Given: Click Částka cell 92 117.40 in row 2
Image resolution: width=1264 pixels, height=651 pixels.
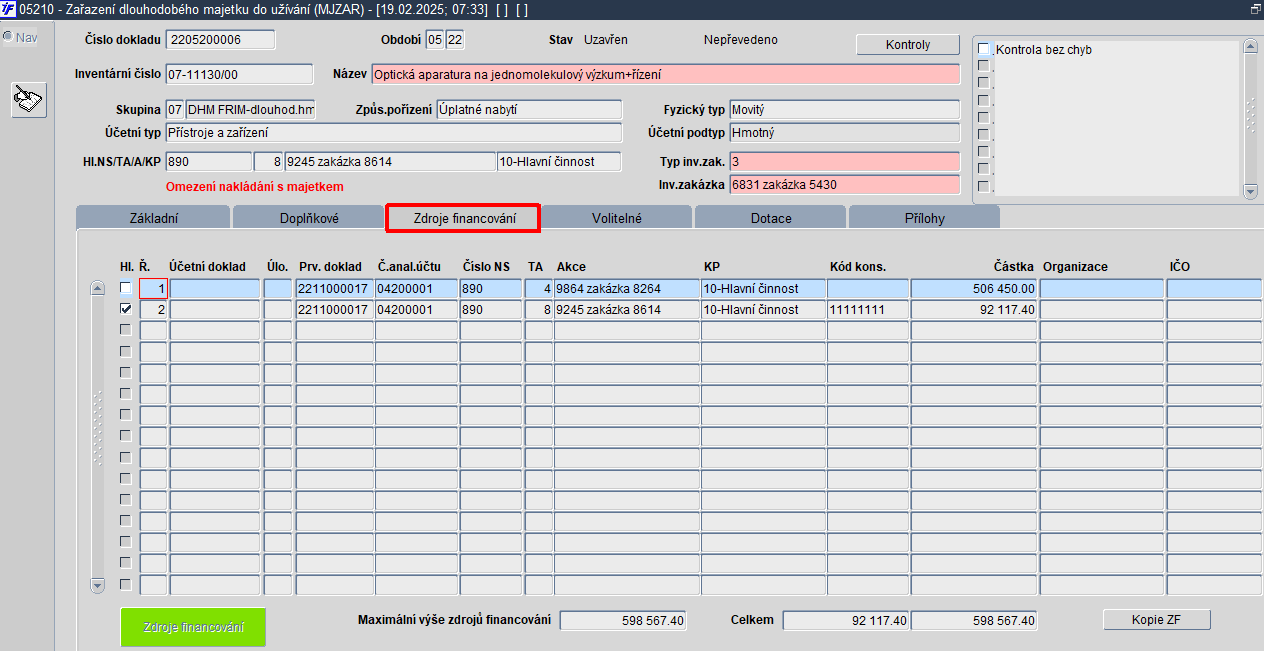Looking at the screenshot, I should [x=974, y=310].
